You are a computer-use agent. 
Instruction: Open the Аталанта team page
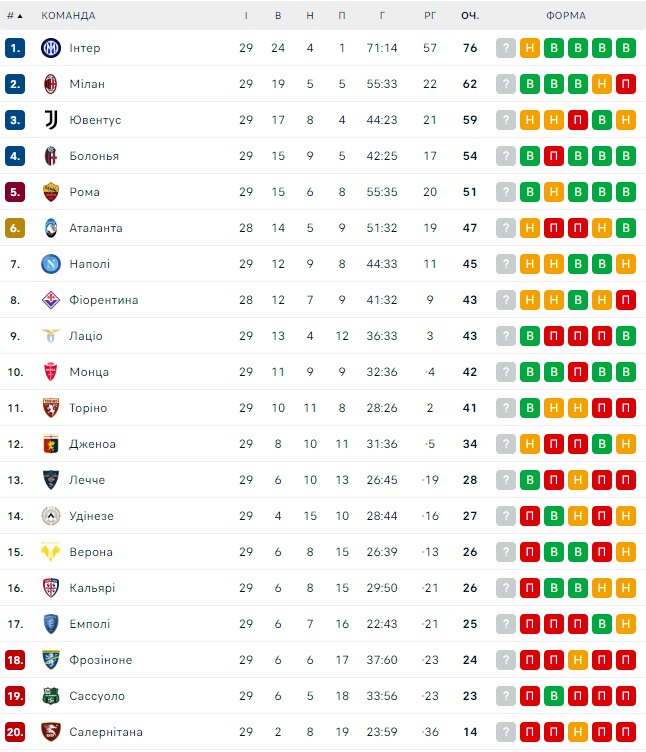(x=96, y=228)
